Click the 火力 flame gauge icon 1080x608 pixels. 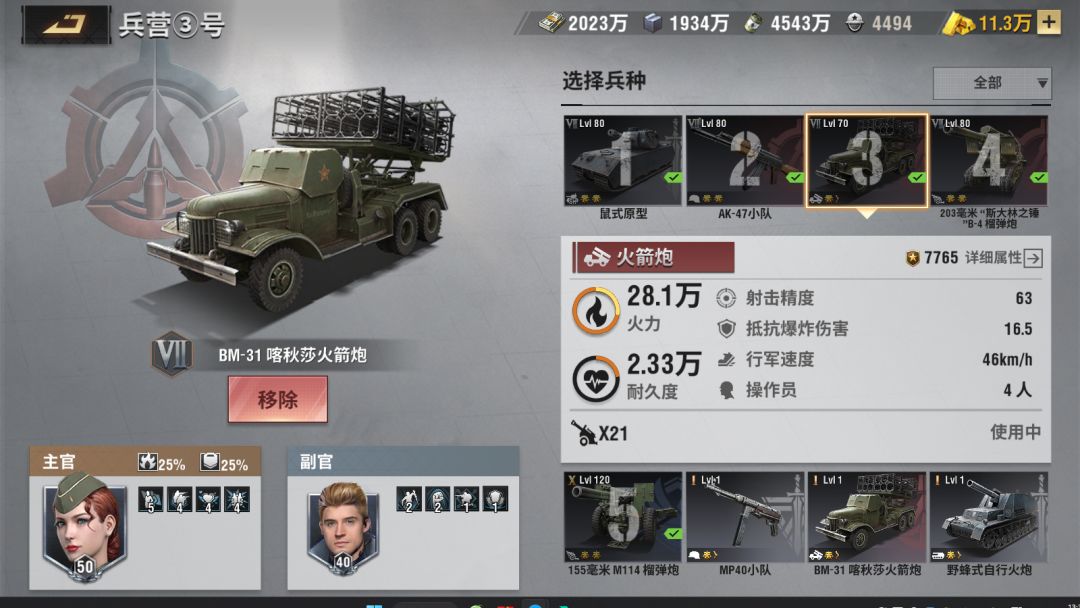point(596,311)
